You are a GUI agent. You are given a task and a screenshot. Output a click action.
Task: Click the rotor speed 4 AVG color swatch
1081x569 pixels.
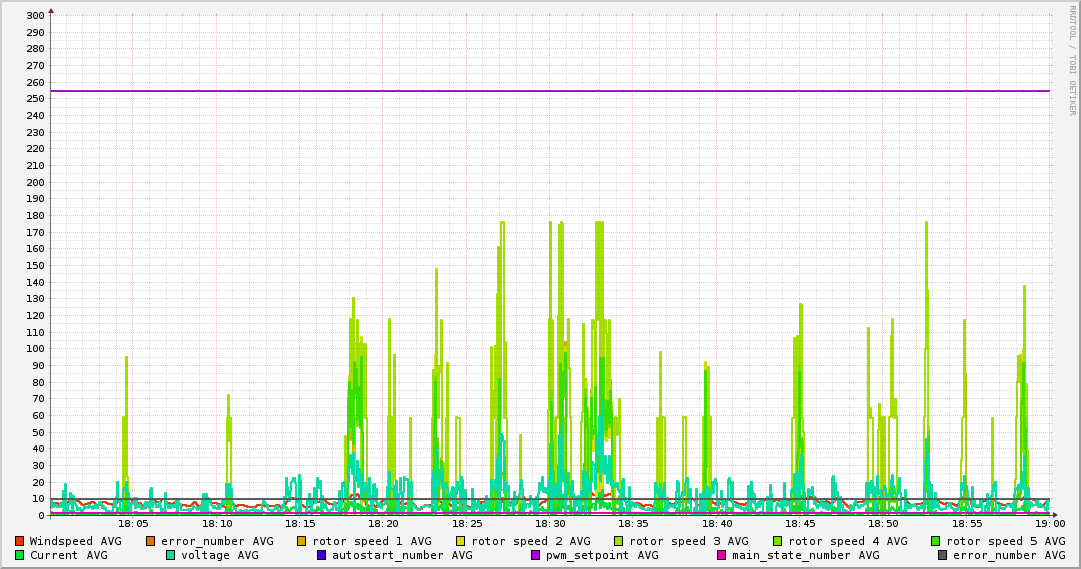(x=778, y=541)
